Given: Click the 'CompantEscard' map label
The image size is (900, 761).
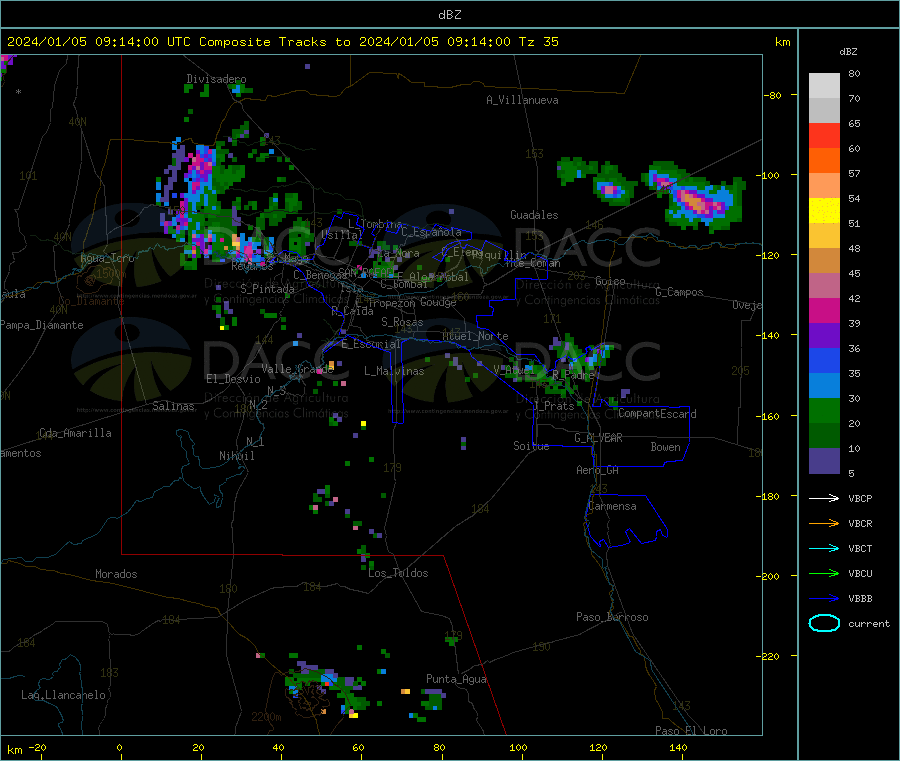Looking at the screenshot, I should (x=657, y=414).
